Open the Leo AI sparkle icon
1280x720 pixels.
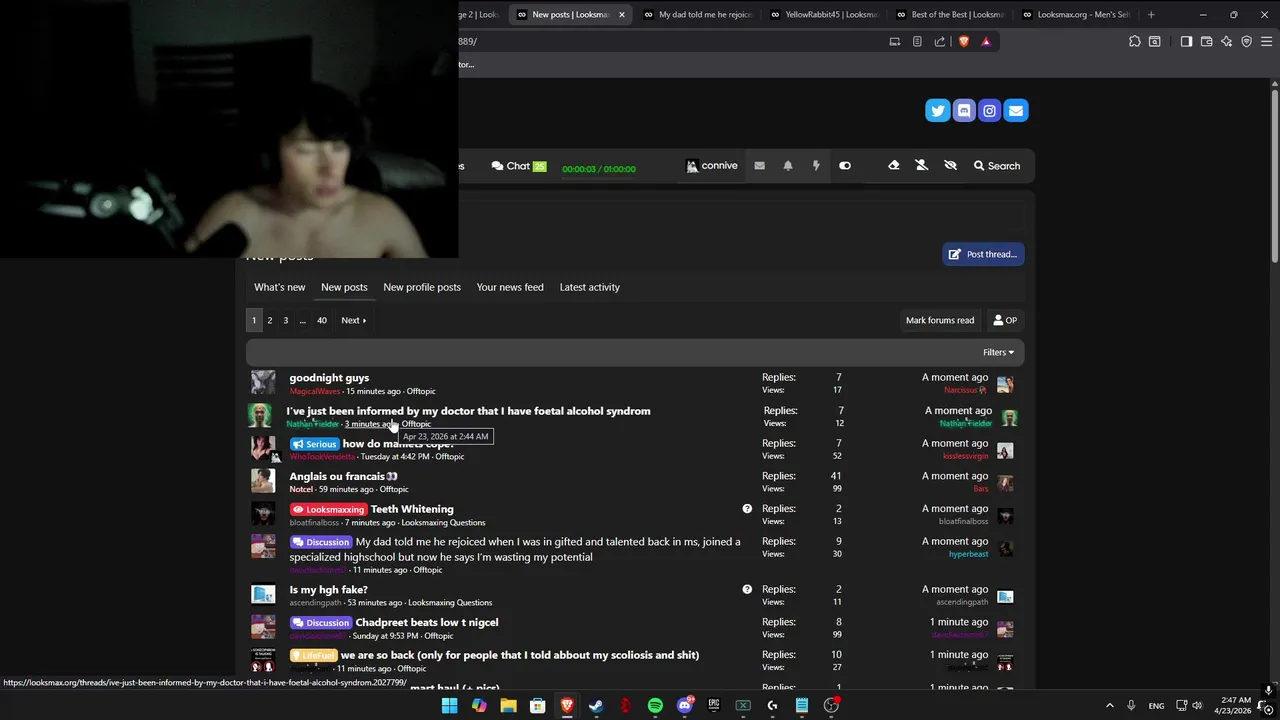(x=1227, y=41)
